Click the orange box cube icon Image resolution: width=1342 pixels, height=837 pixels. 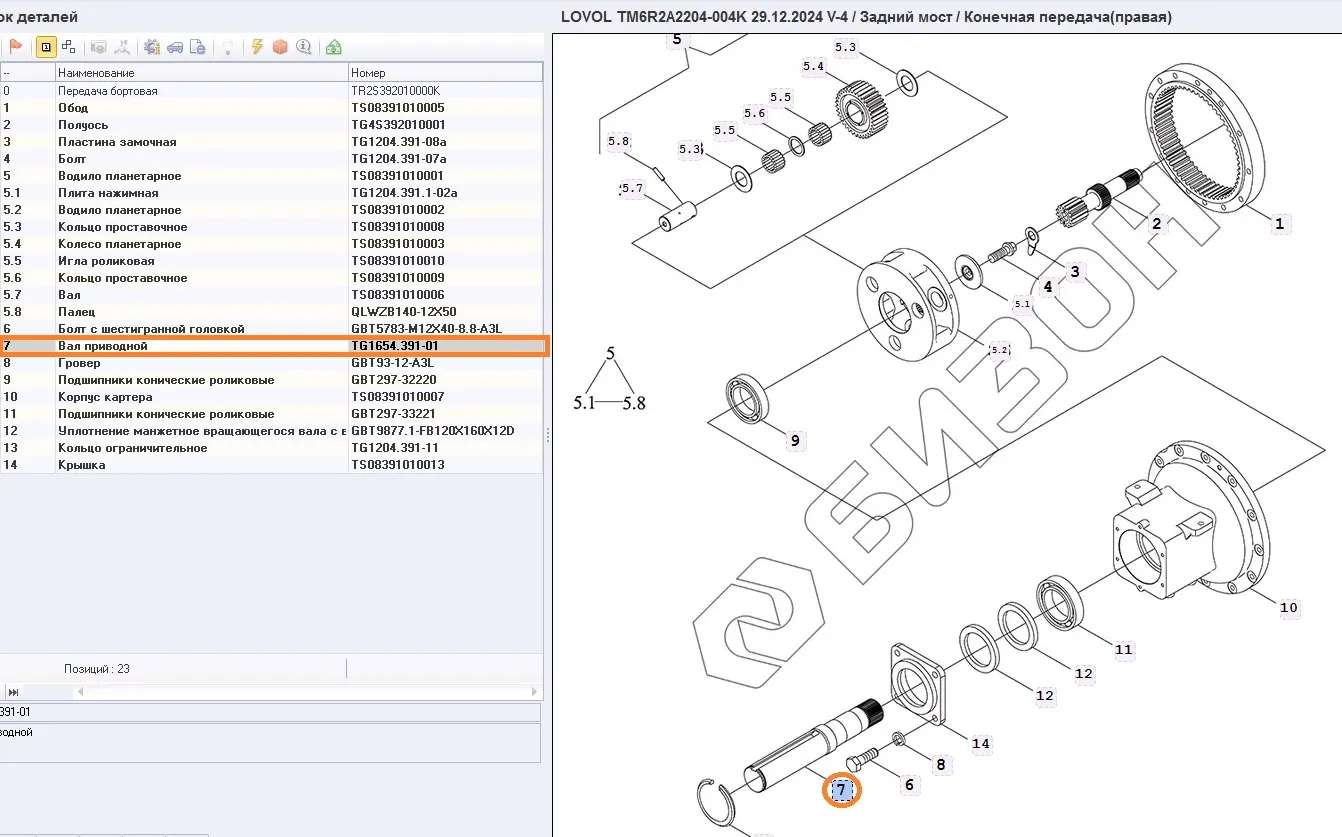point(280,47)
